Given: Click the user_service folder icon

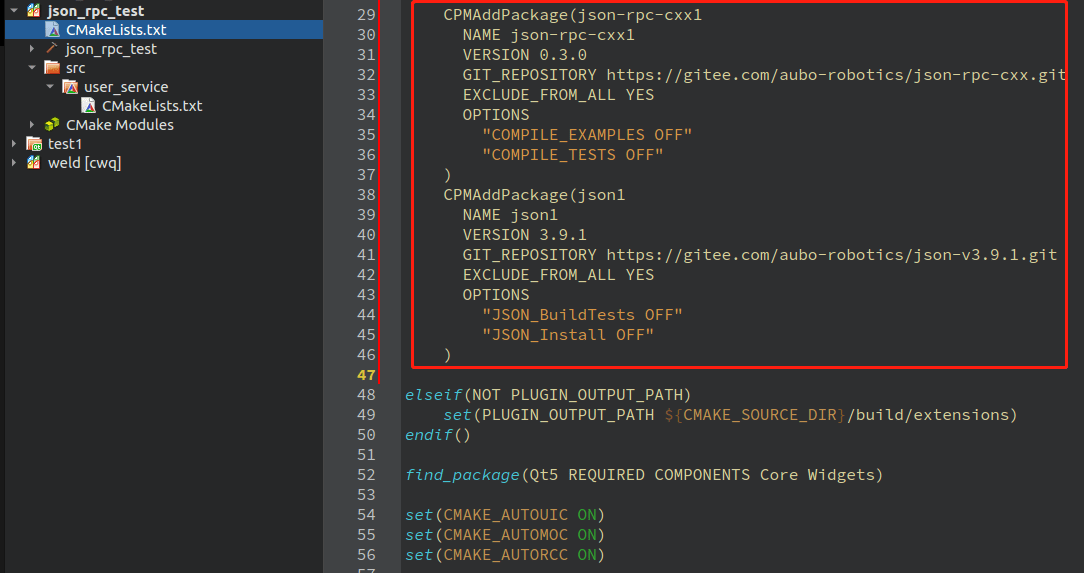Looking at the screenshot, I should (x=70, y=86).
